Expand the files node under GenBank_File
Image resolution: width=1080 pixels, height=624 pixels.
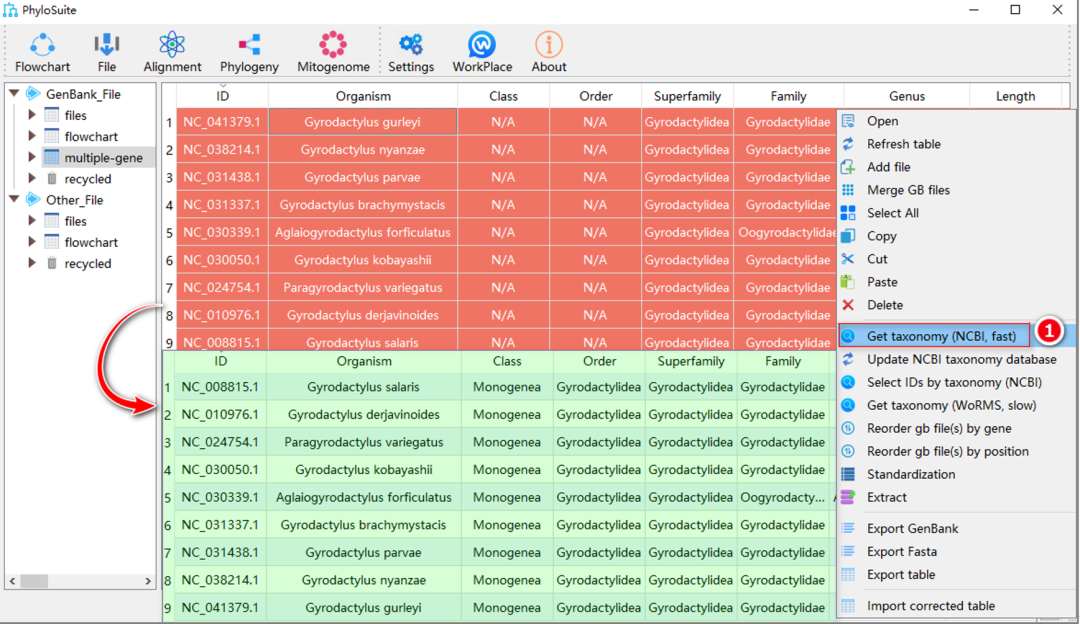(32, 115)
